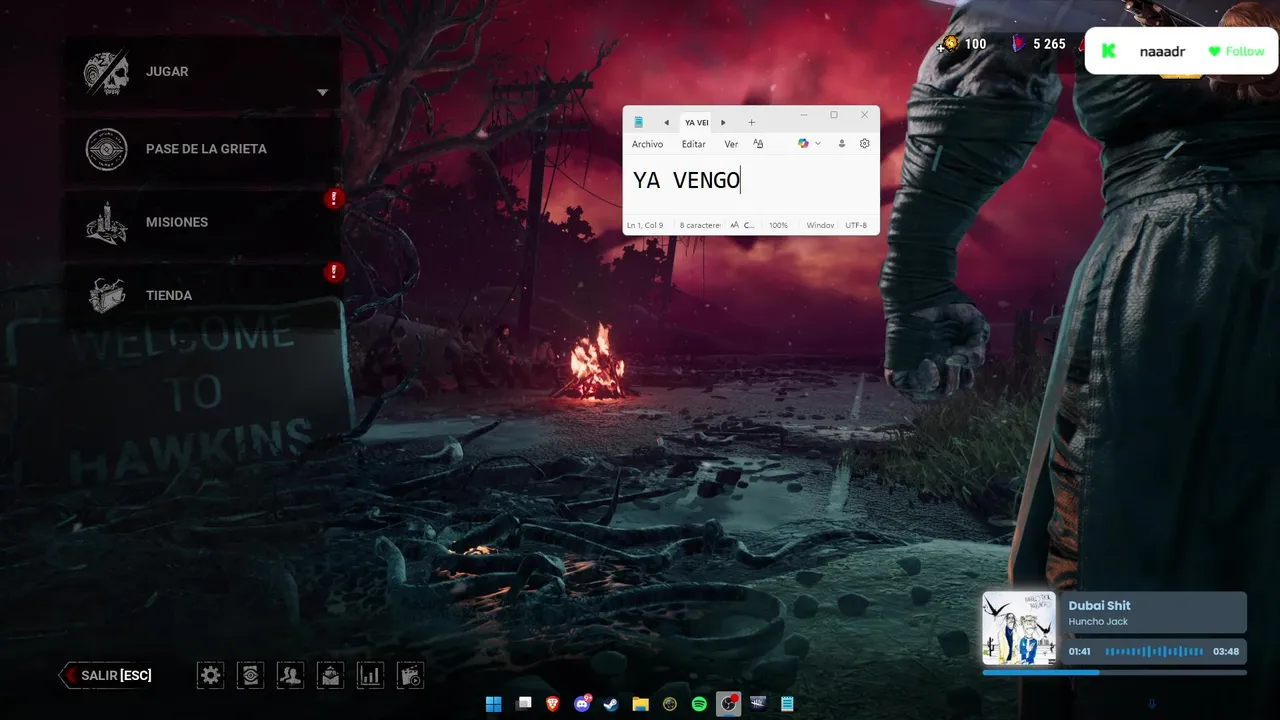Click the 100% zoom status entry
The height and width of the screenshot is (720, 1280).
[778, 226]
